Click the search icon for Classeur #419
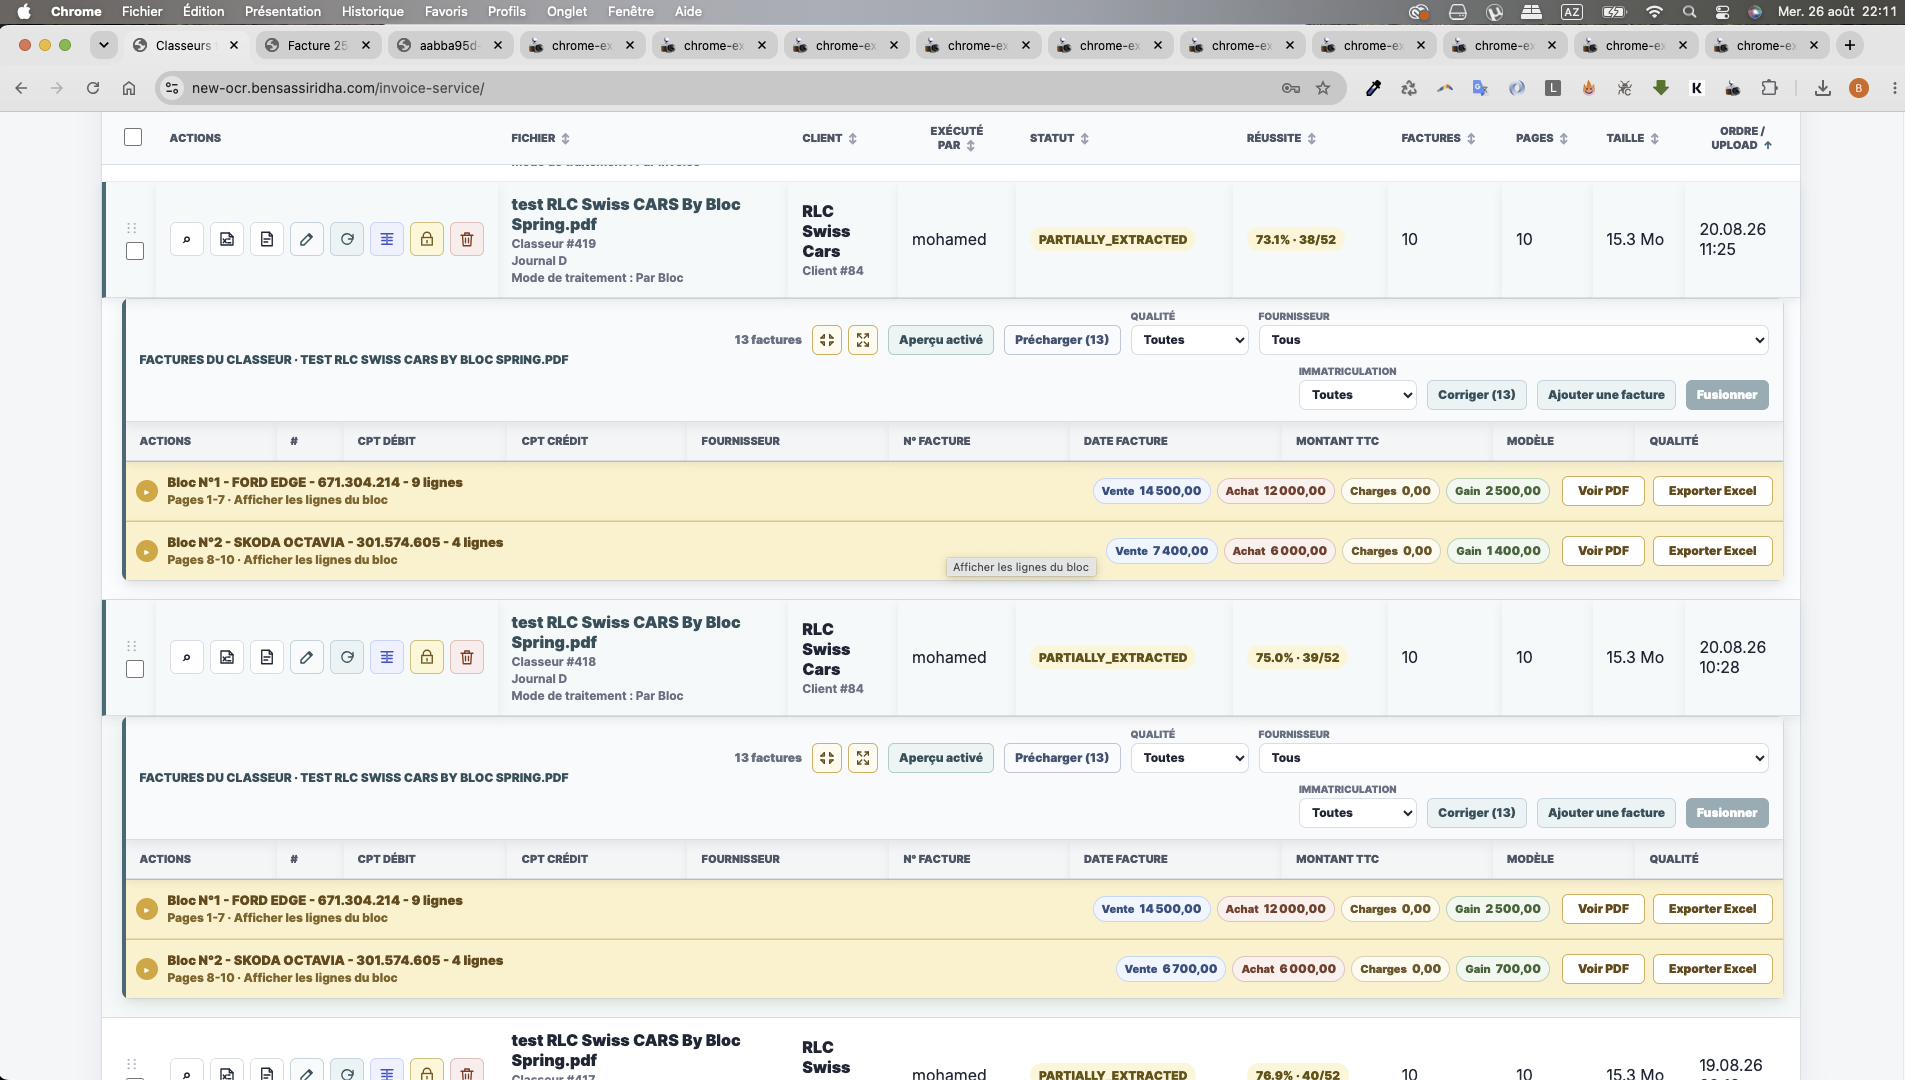The image size is (1905, 1080). (x=187, y=239)
